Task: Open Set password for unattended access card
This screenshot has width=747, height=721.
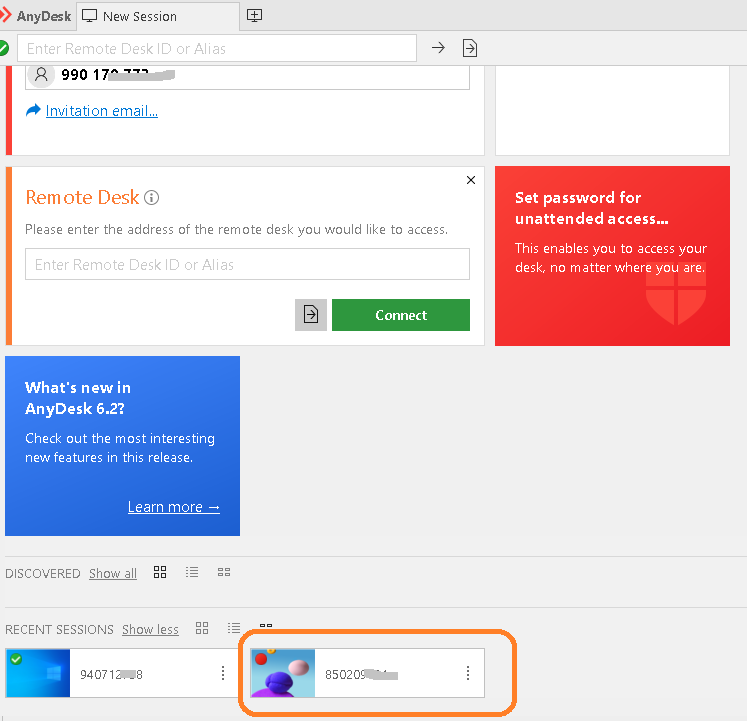Action: click(612, 256)
